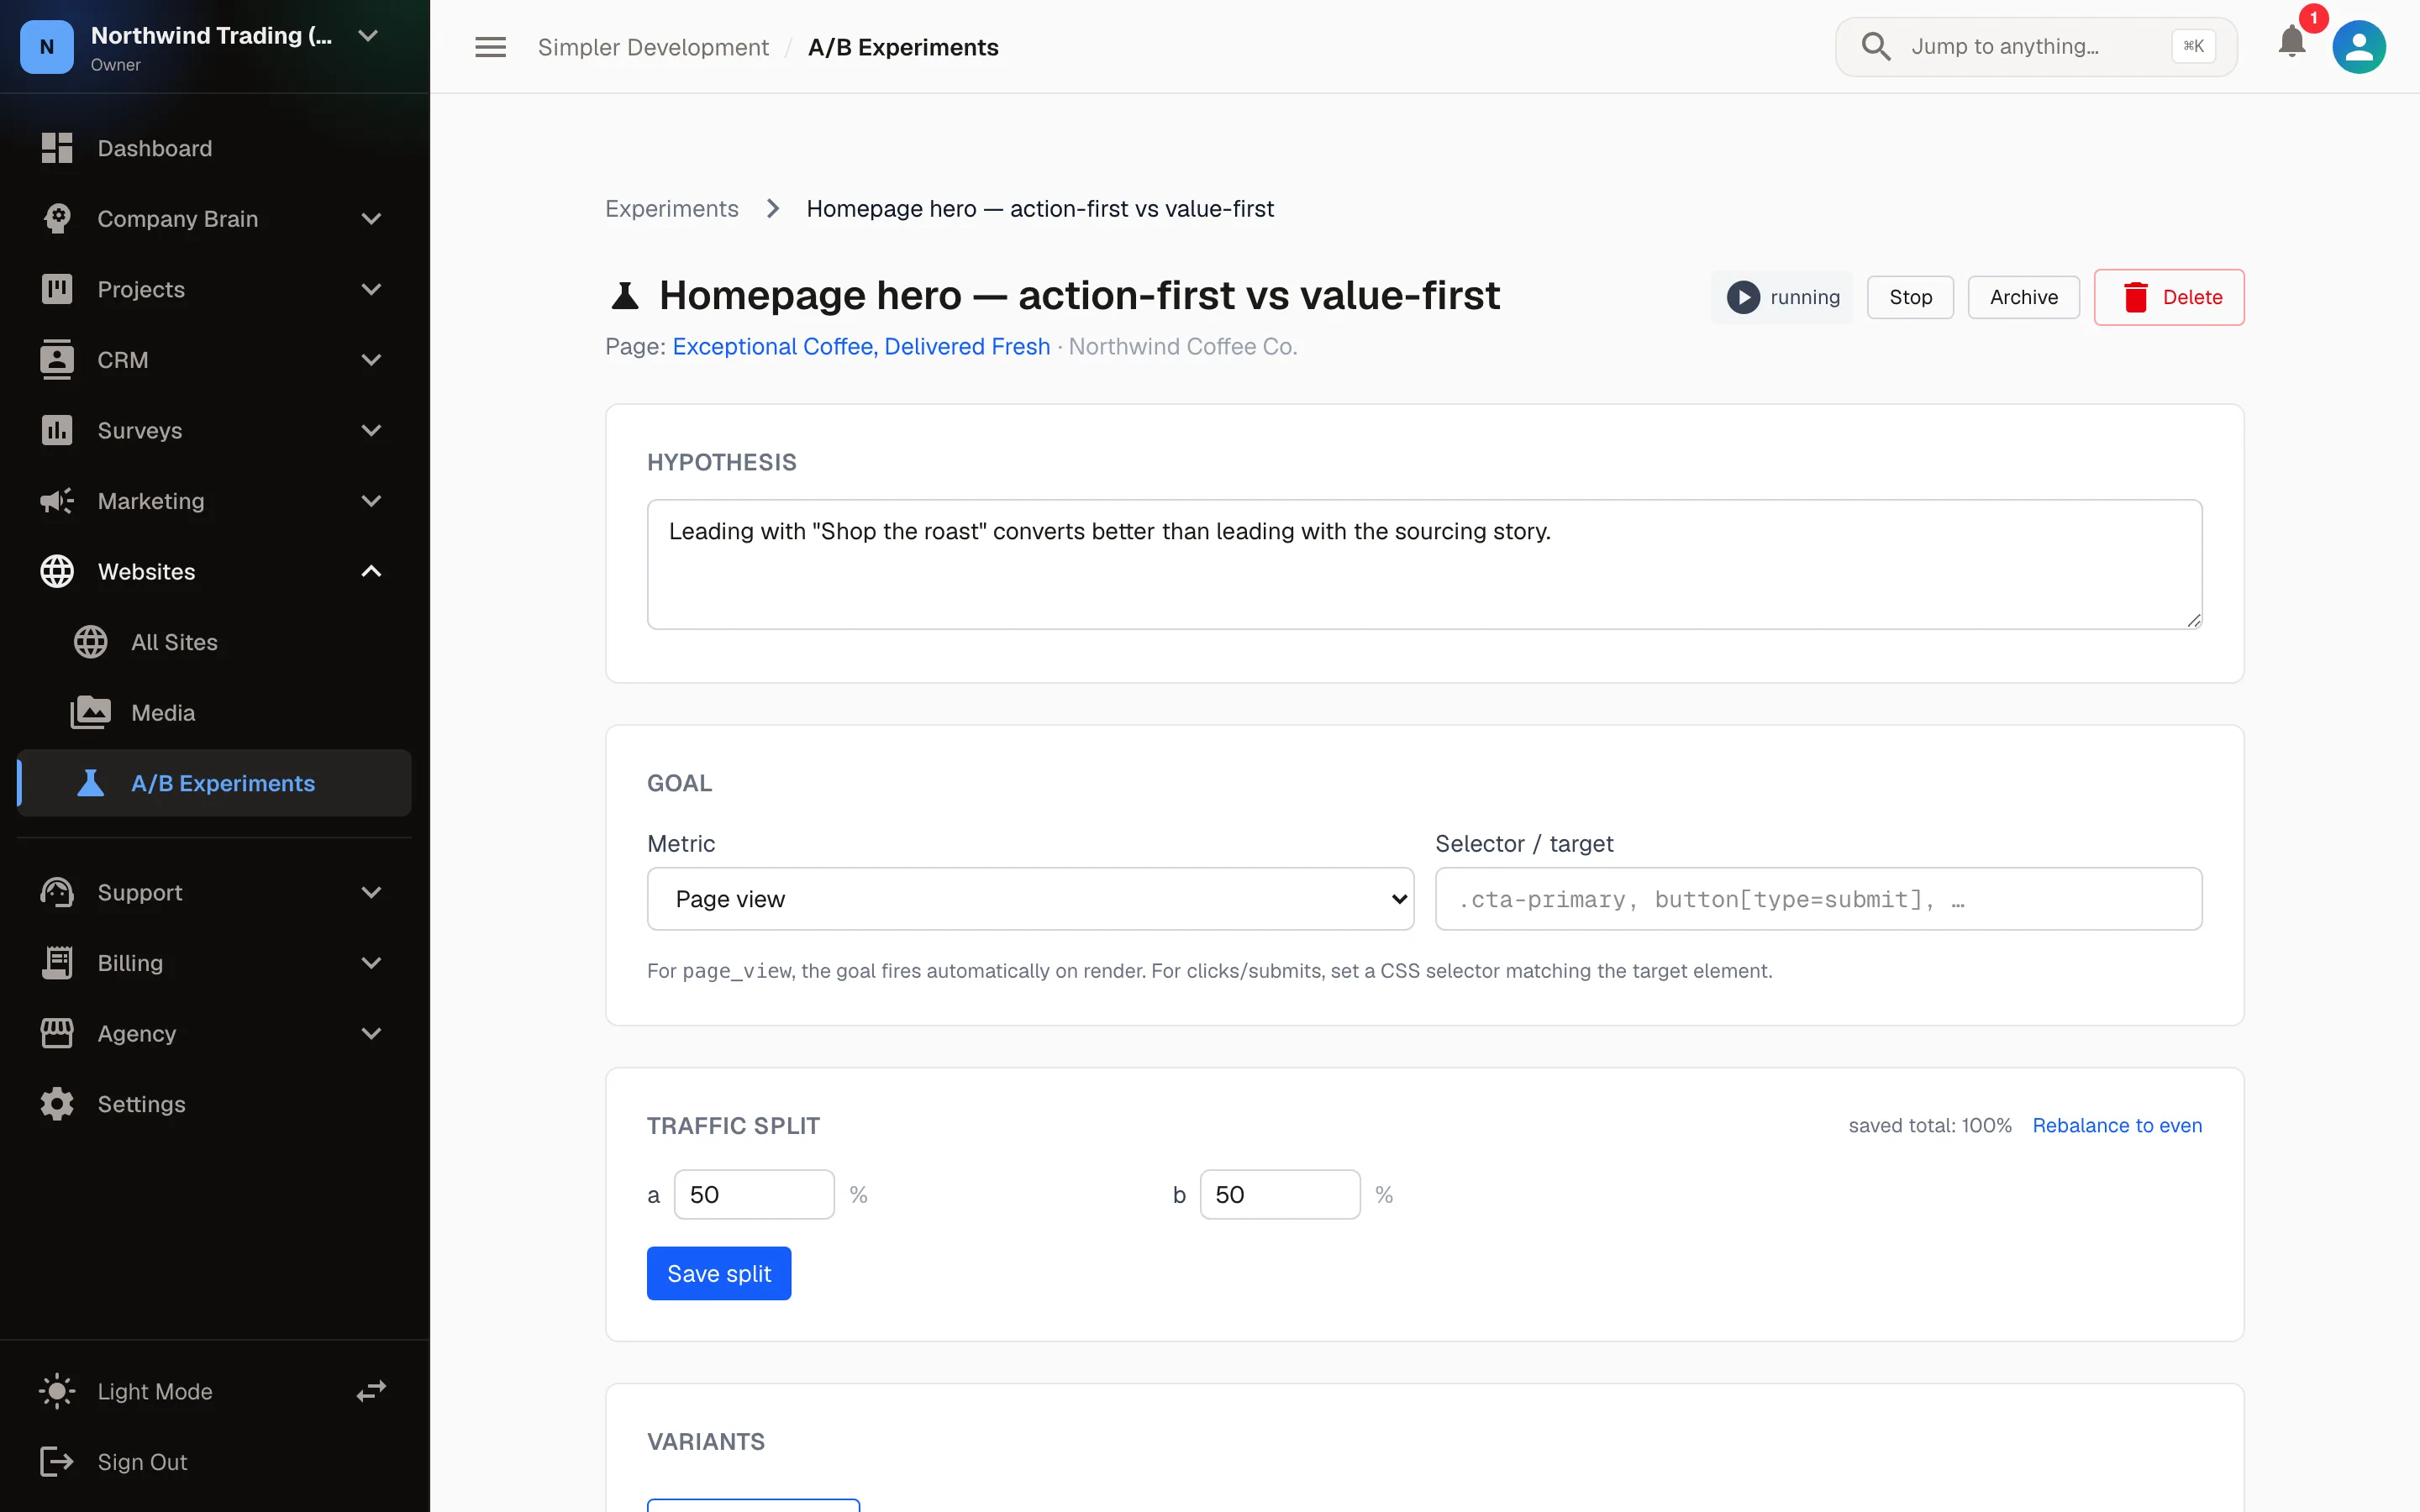The width and height of the screenshot is (2420, 1512).
Task: Click the Settings gear icon in sidebar
Action: pyautogui.click(x=57, y=1104)
